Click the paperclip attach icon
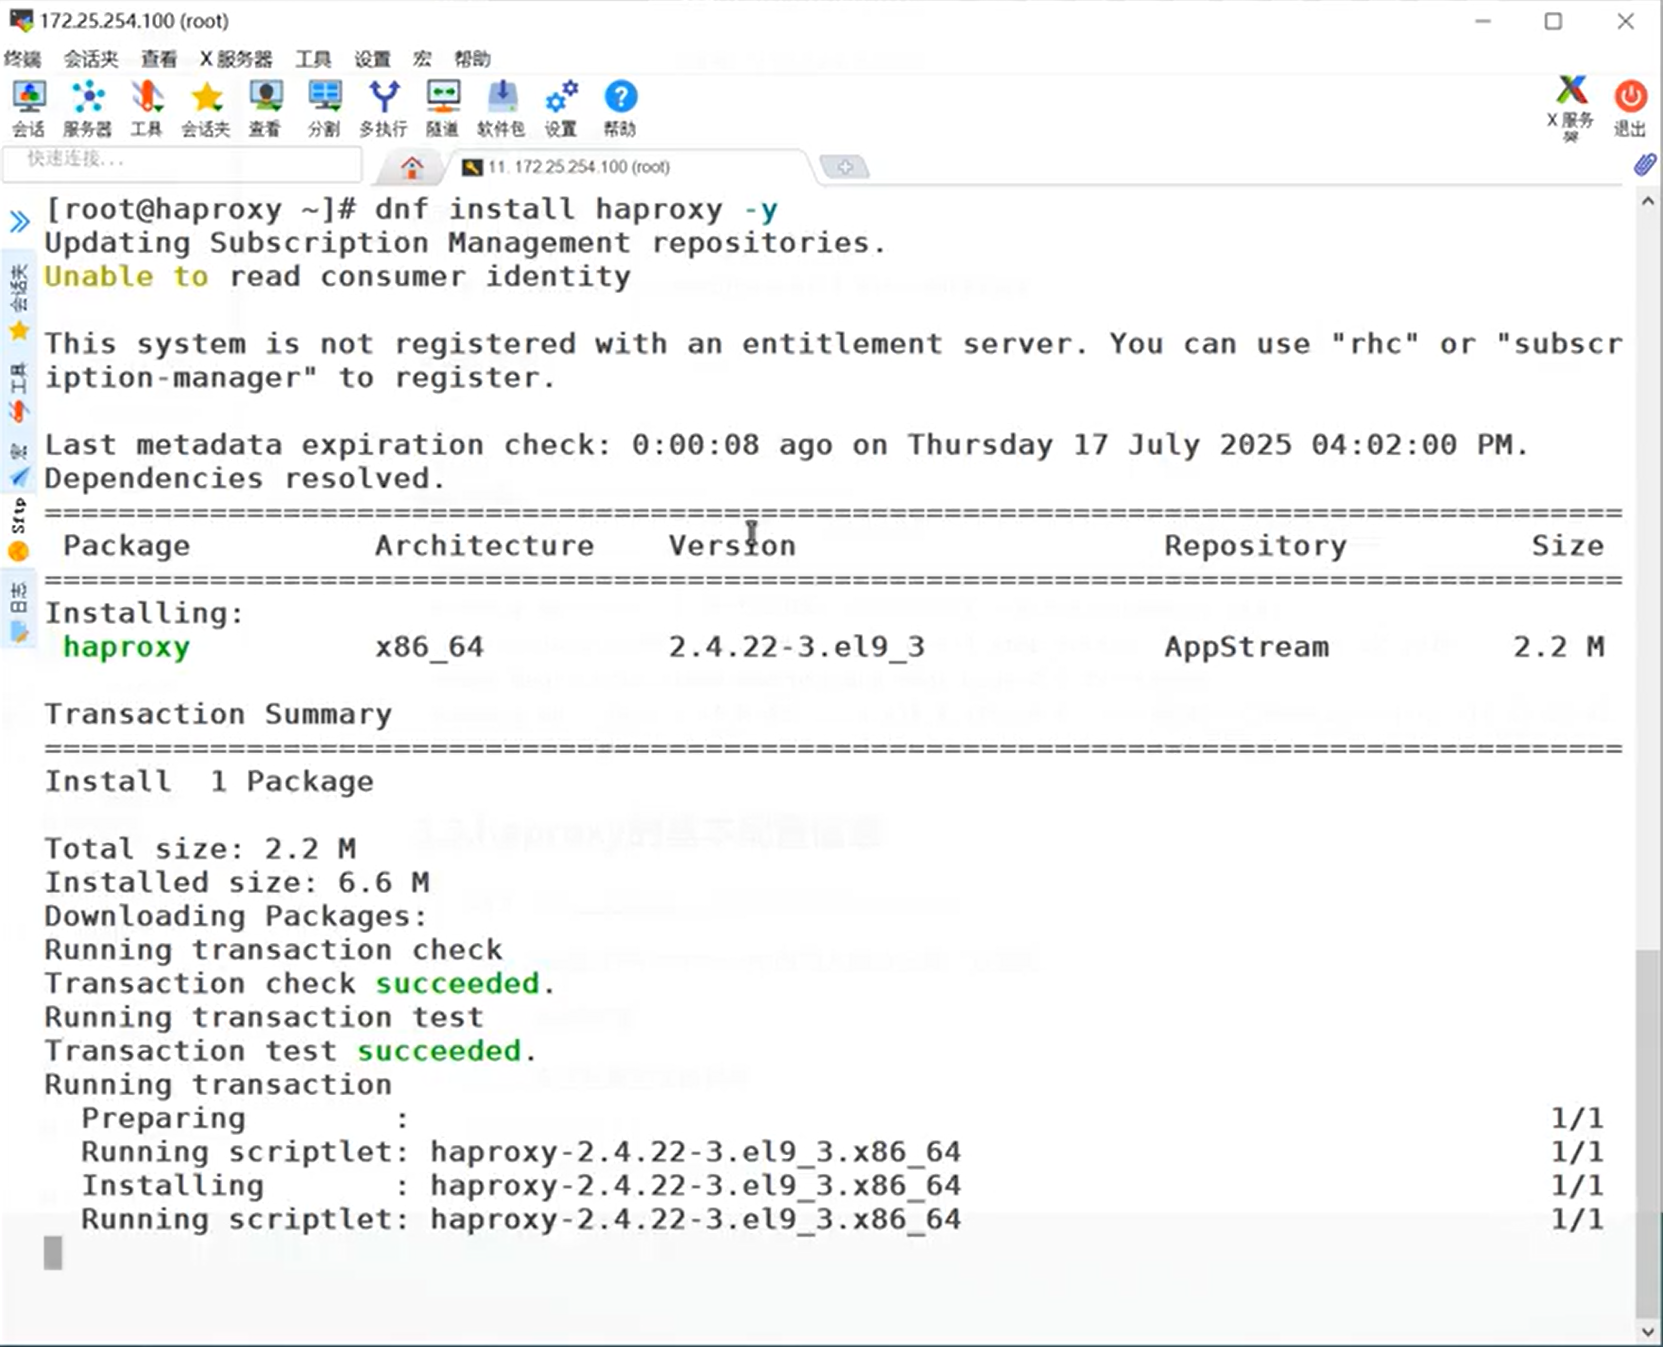 pyautogui.click(x=1645, y=165)
